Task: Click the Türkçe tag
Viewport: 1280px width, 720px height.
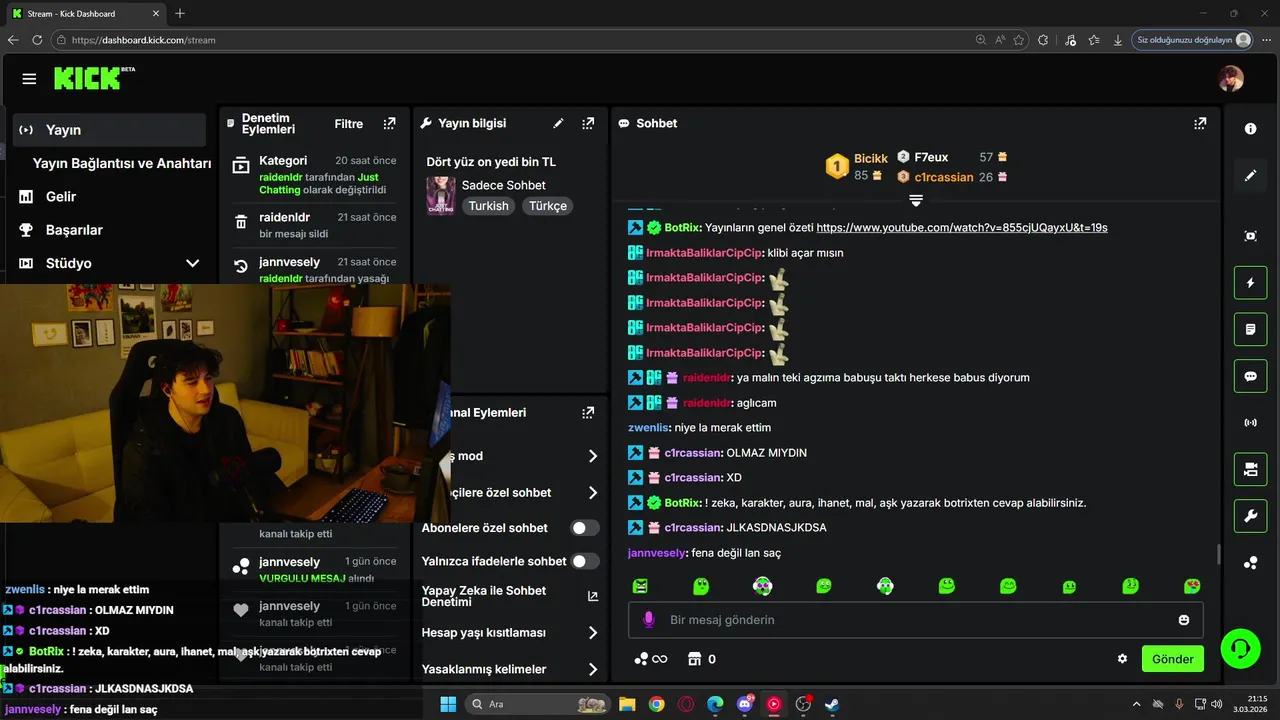Action: coord(548,206)
